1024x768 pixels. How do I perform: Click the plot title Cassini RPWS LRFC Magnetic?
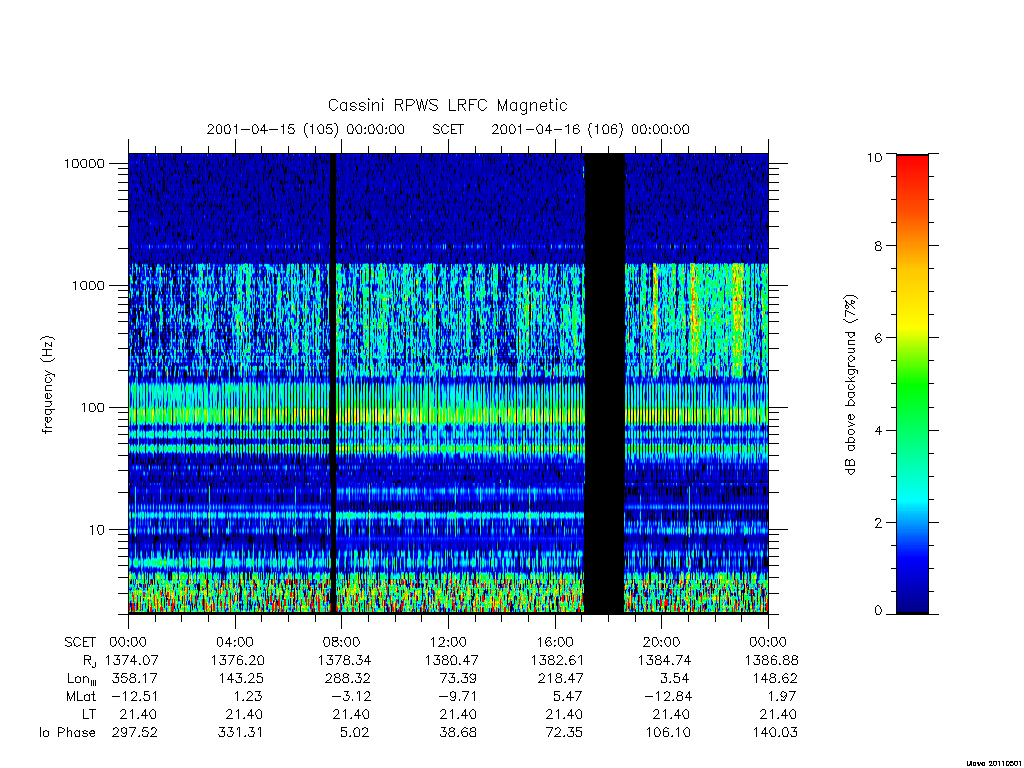tap(447, 105)
